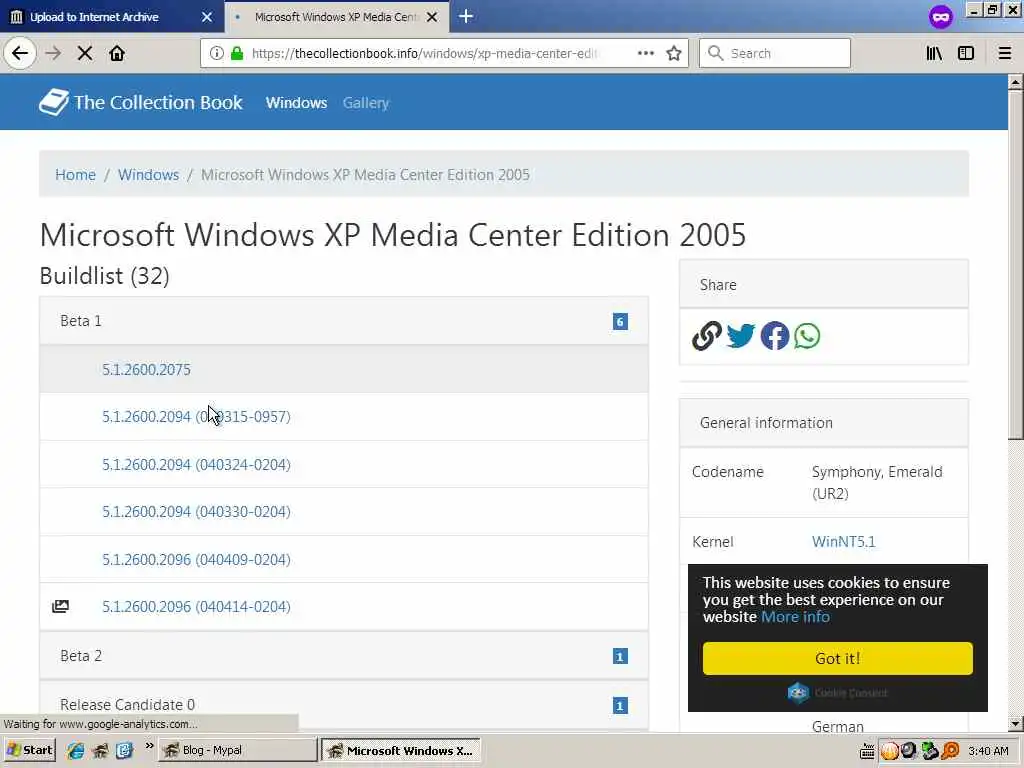Click the browser Search field
This screenshot has height=768, width=1024.
[x=775, y=53]
